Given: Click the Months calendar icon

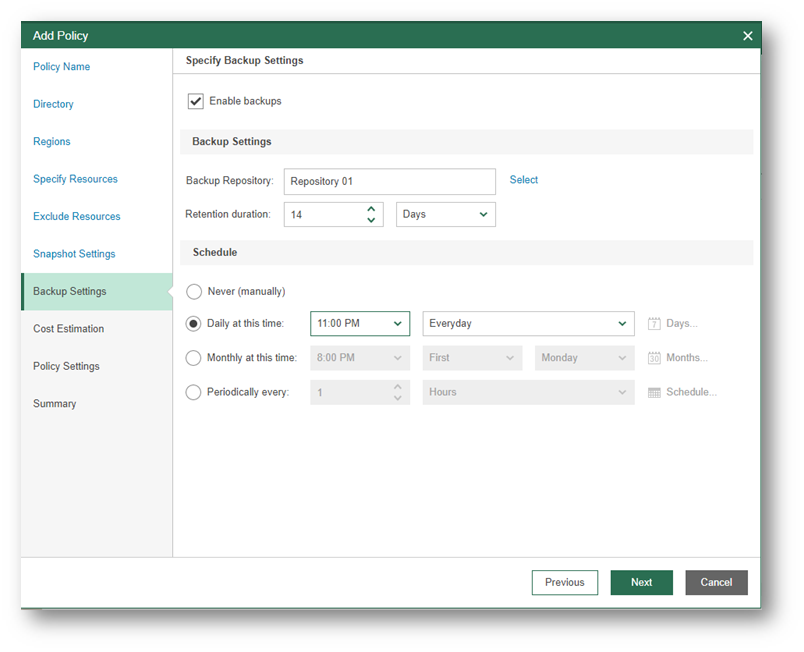Looking at the screenshot, I should pyautogui.click(x=654, y=358).
